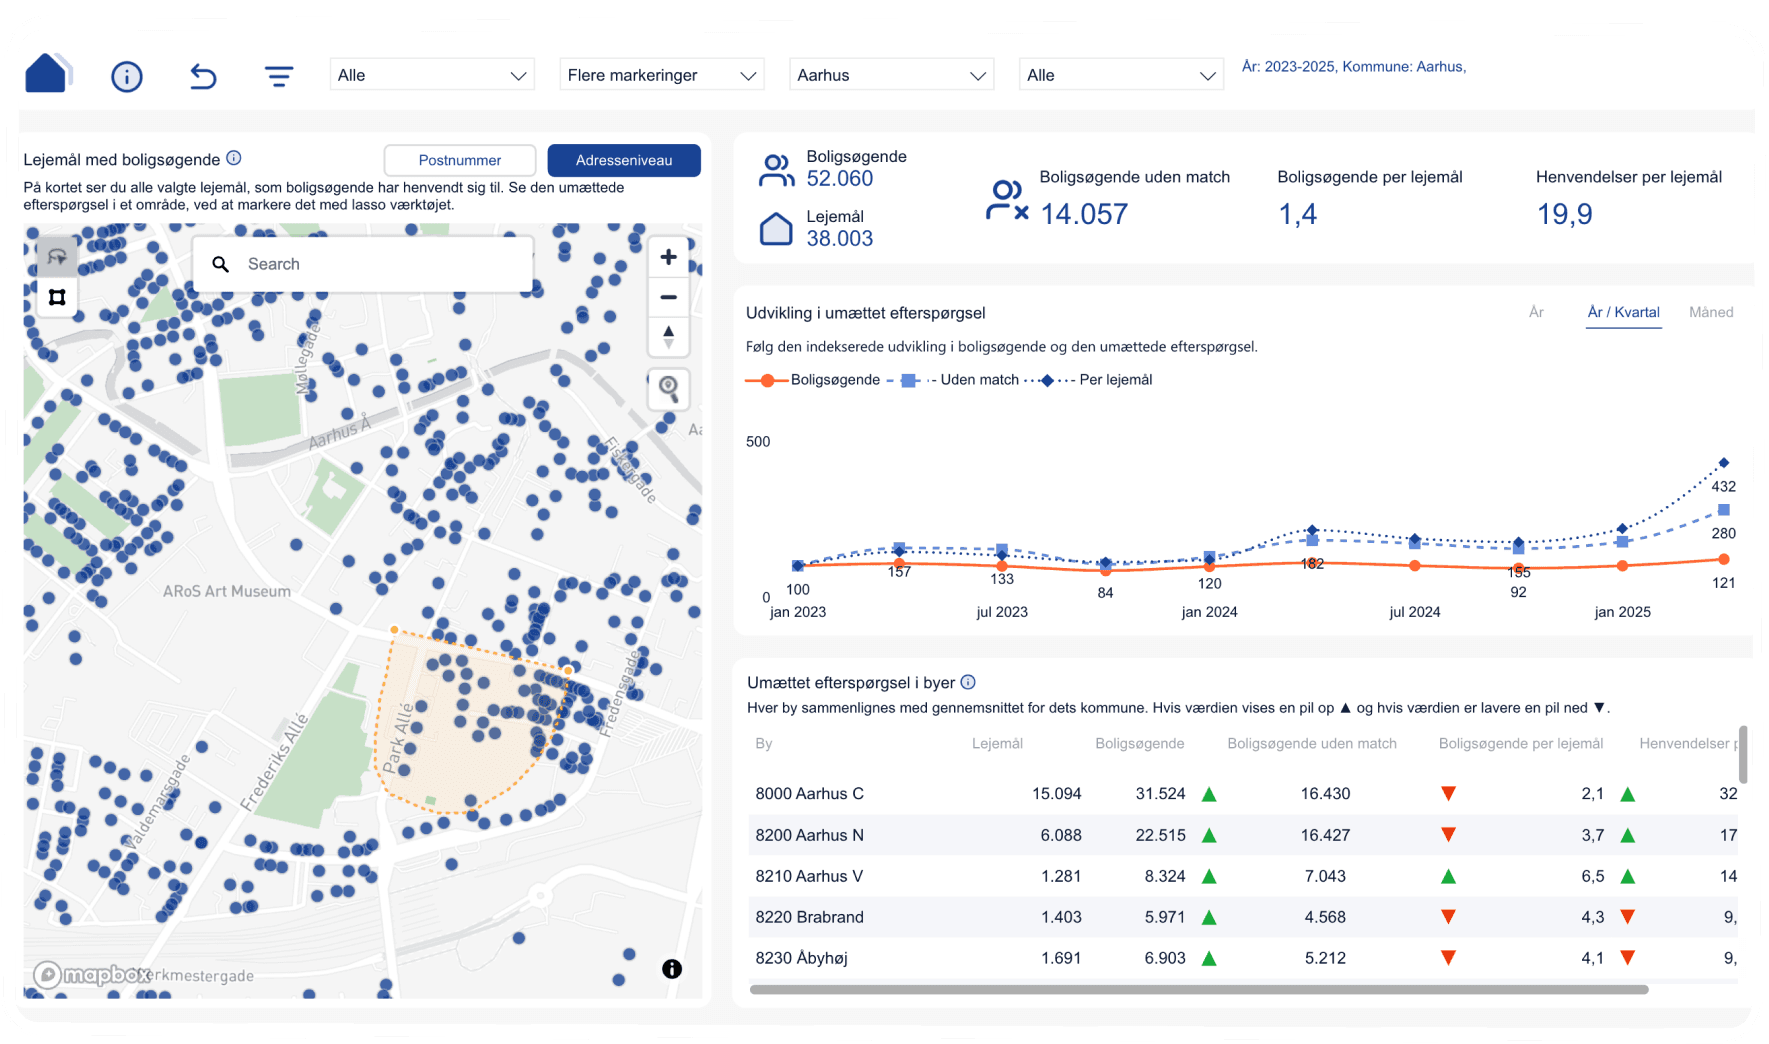Zoom in on the map with the plus icon
The height and width of the screenshot is (1044, 1769).
668,256
